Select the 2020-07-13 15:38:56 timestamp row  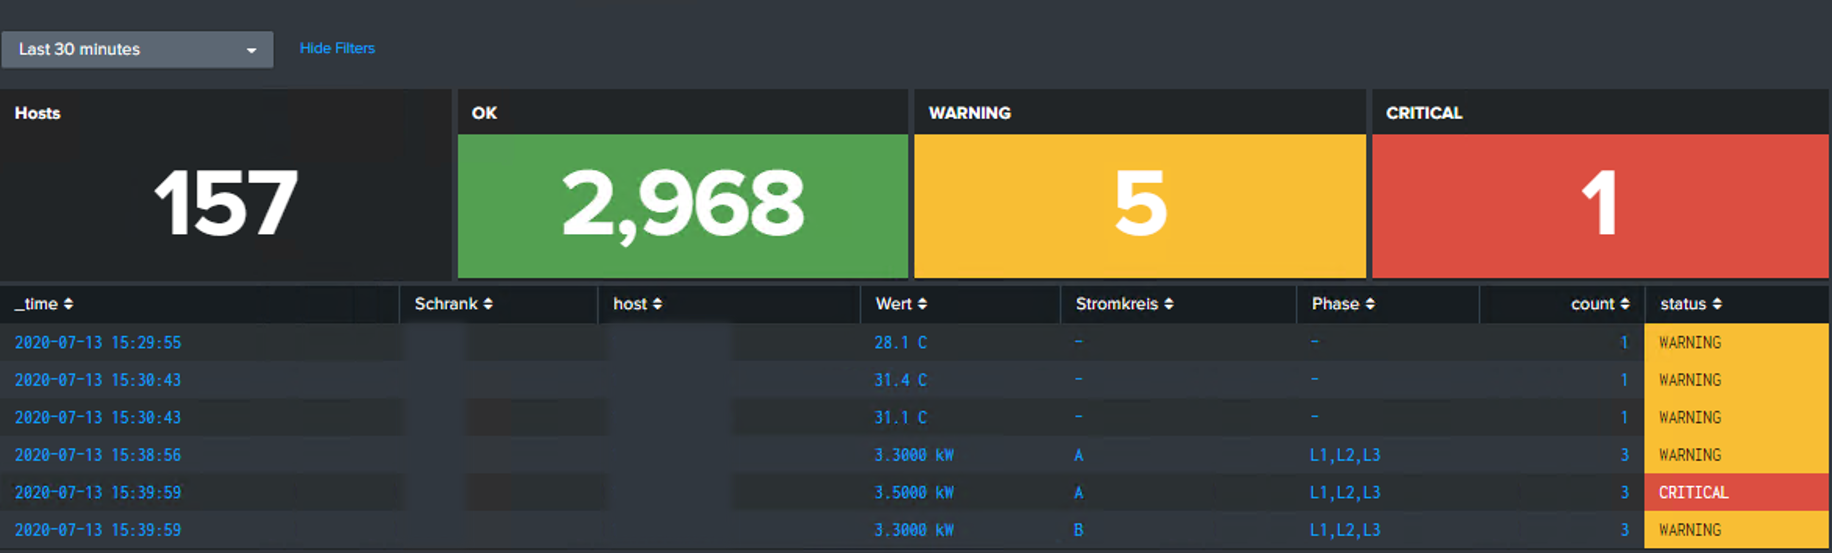pos(98,455)
